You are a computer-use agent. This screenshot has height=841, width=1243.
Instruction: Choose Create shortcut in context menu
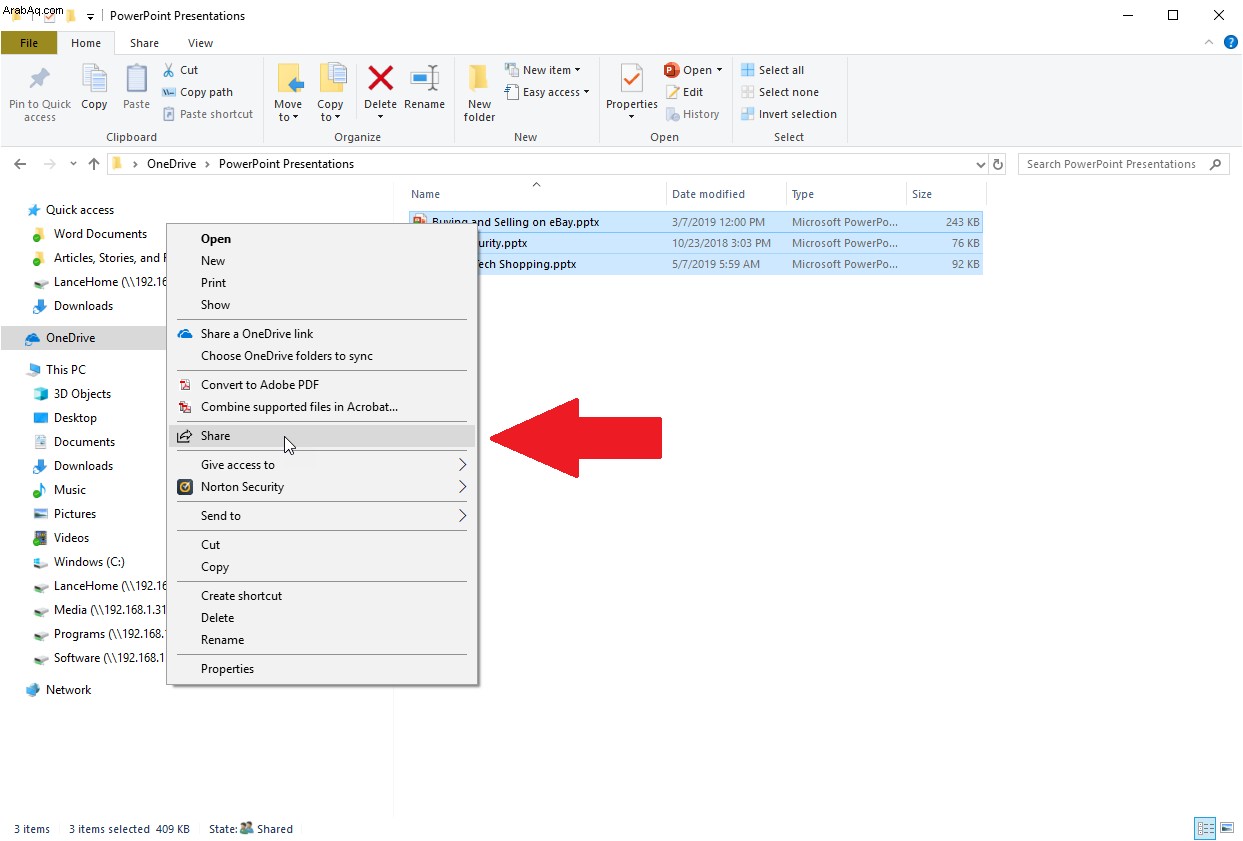click(322, 596)
